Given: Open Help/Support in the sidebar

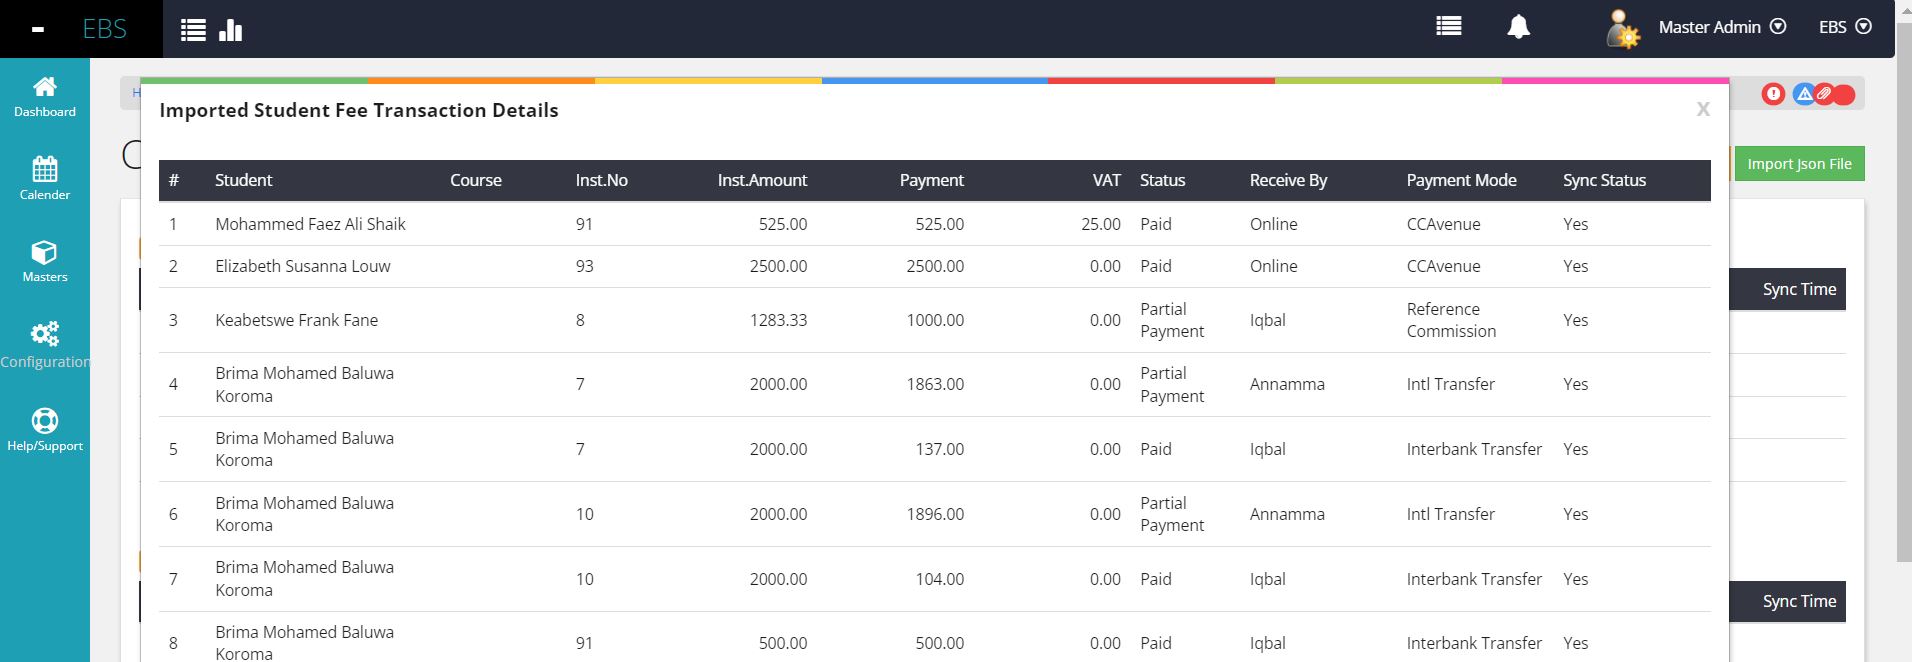Looking at the screenshot, I should point(45,430).
